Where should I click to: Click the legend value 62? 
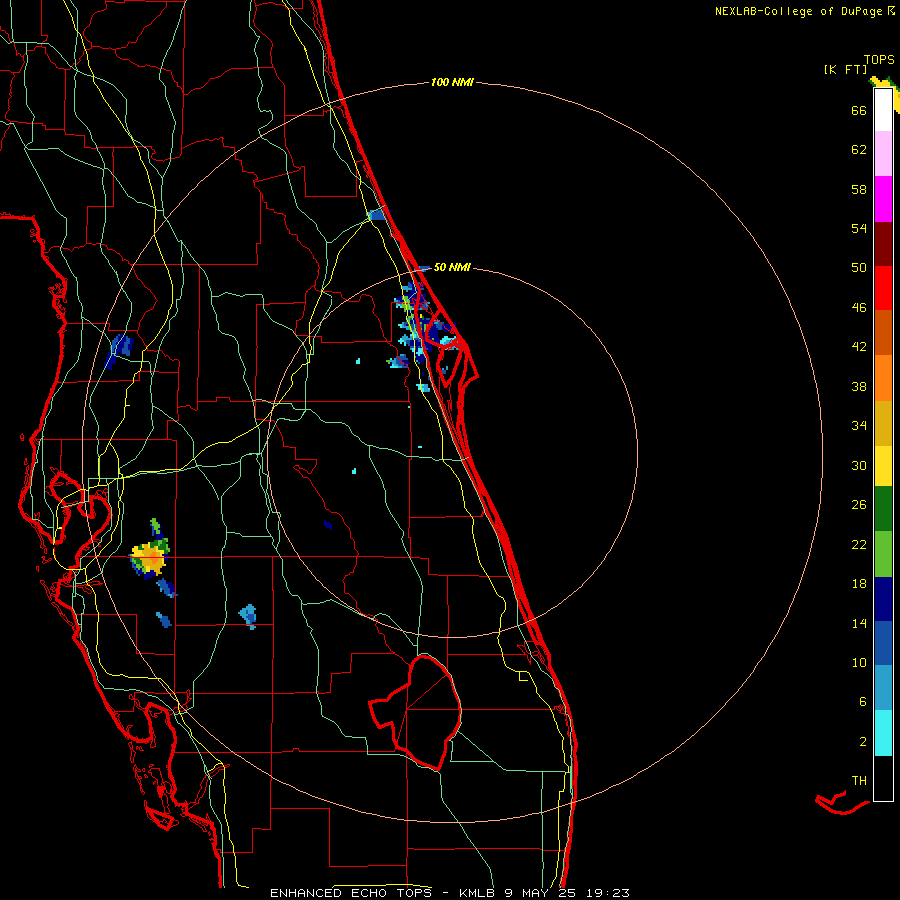[x=859, y=150]
